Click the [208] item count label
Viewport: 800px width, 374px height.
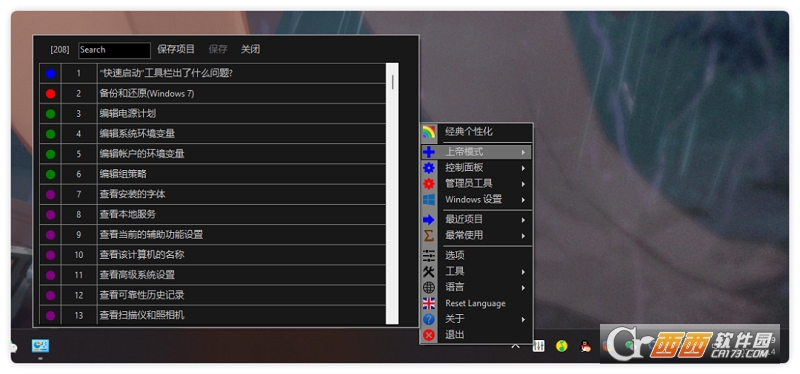pos(60,49)
